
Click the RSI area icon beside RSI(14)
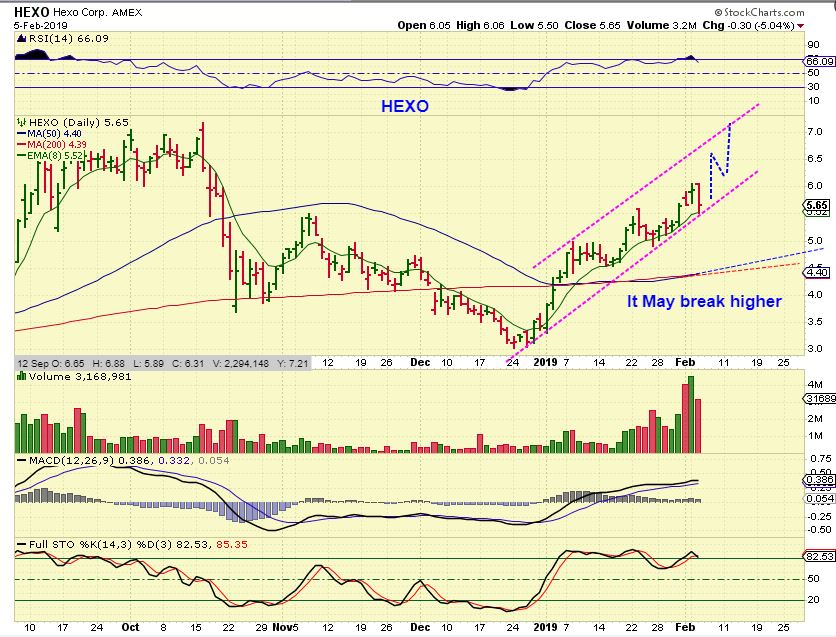click(22, 39)
